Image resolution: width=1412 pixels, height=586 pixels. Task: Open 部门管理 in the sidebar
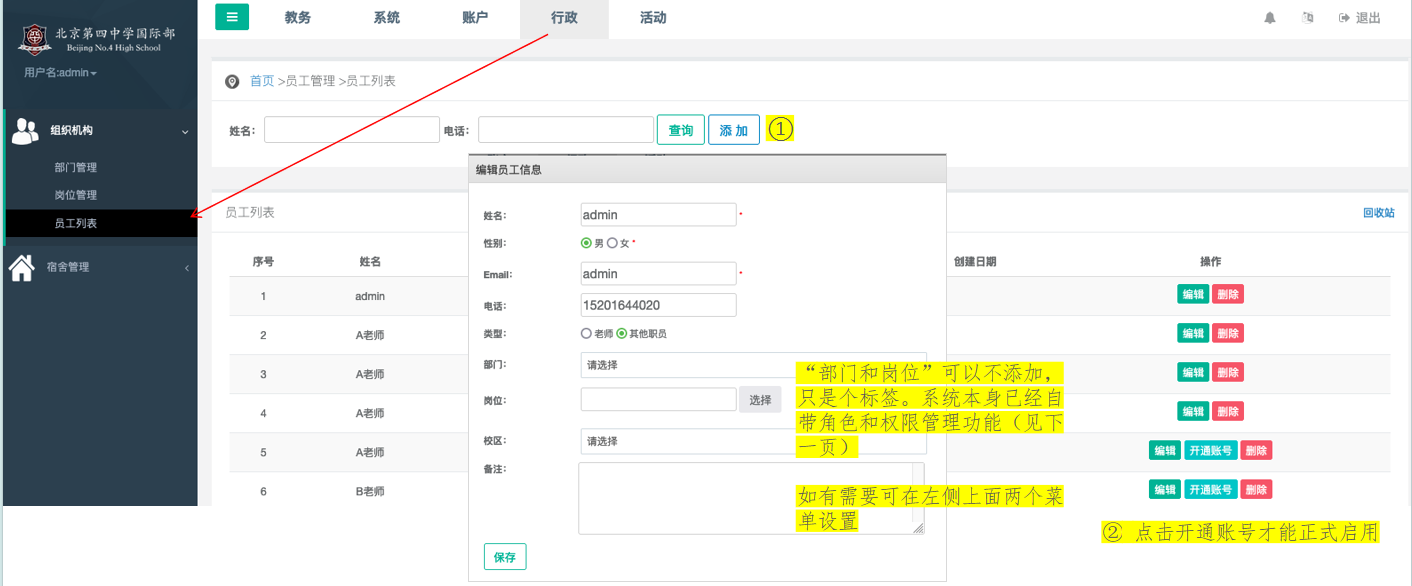(x=76, y=167)
